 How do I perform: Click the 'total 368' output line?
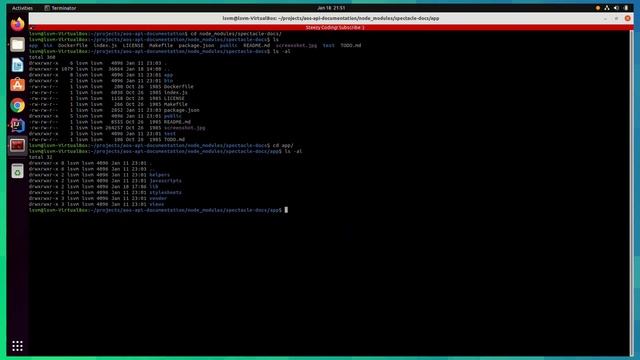tap(42, 57)
